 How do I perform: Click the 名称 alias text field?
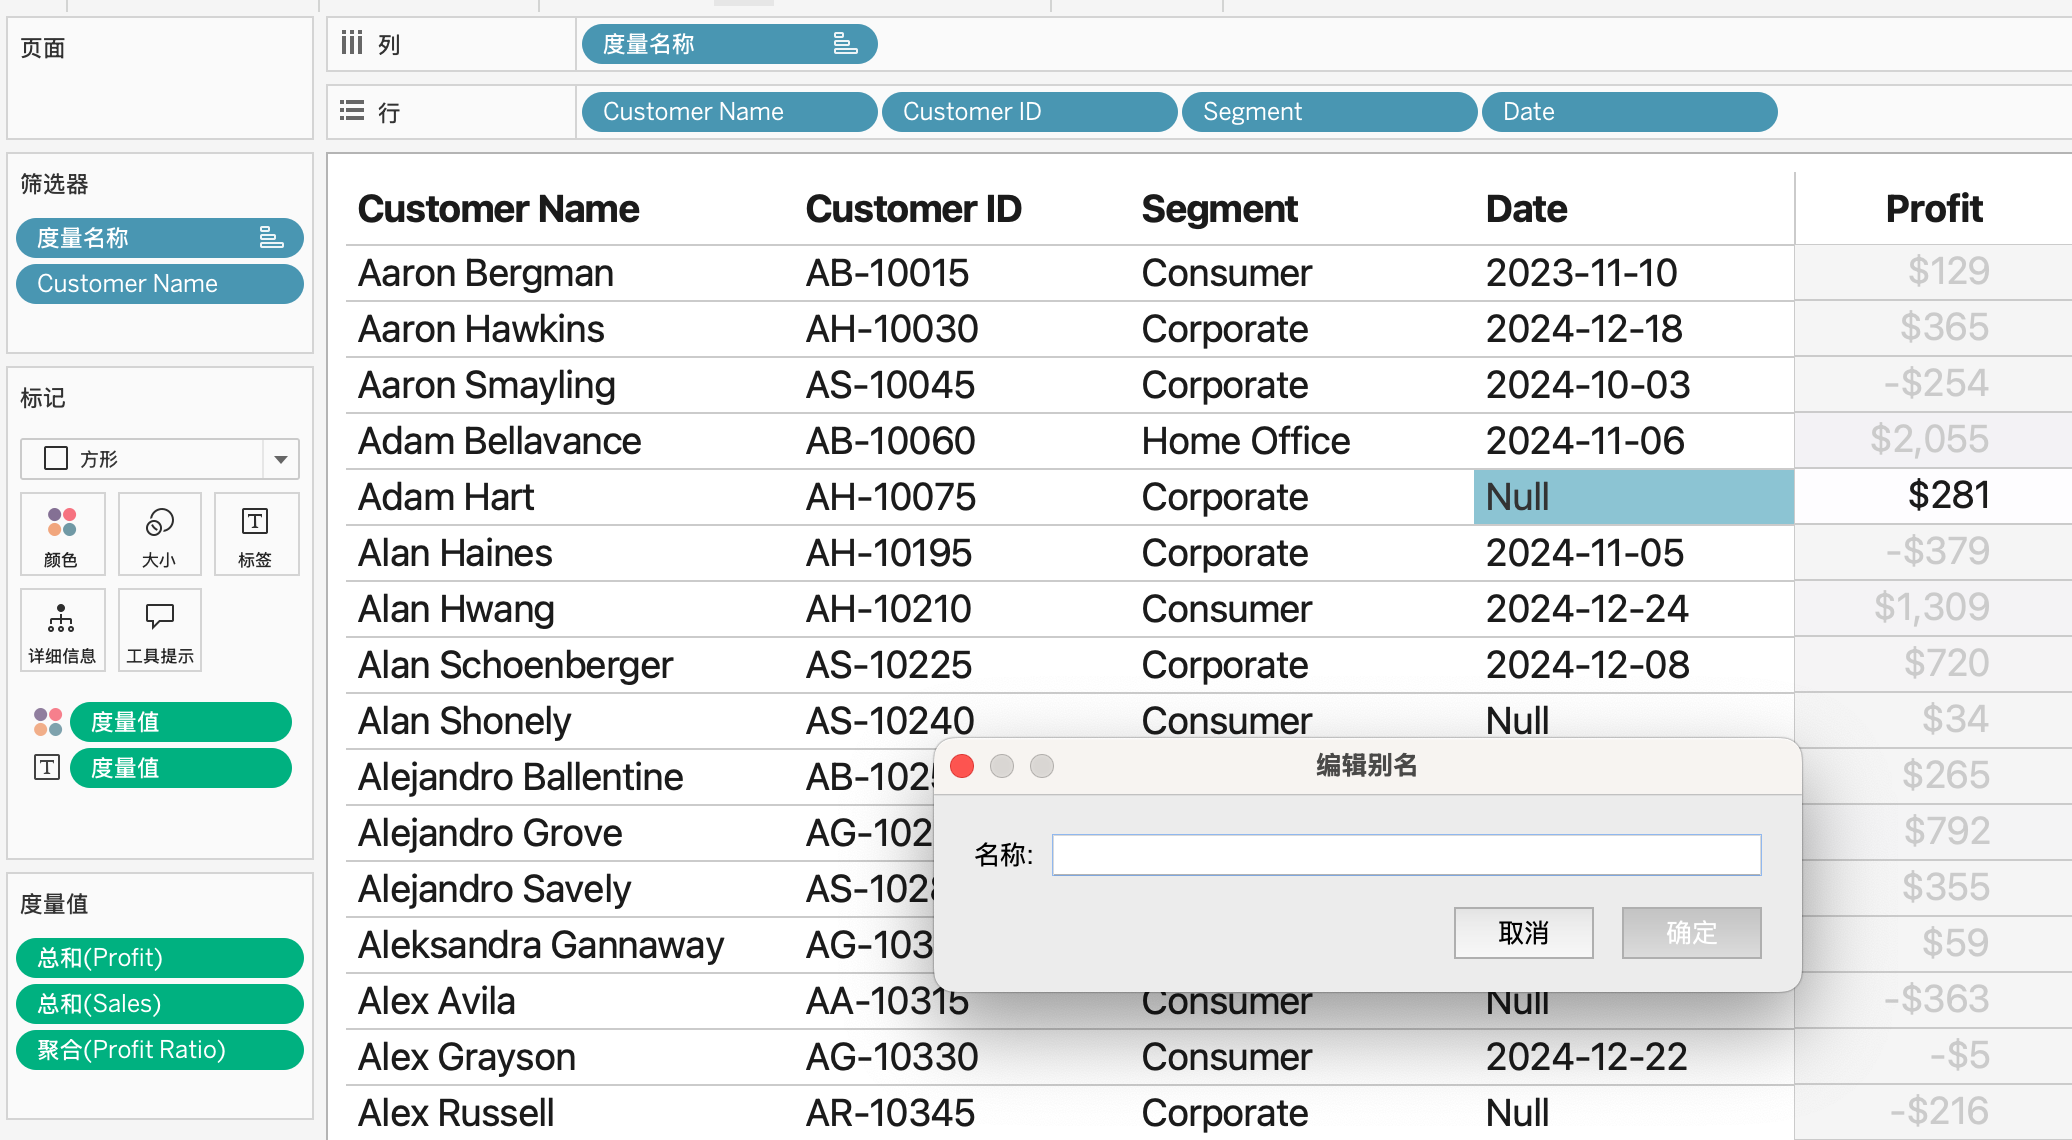pyautogui.click(x=1405, y=855)
